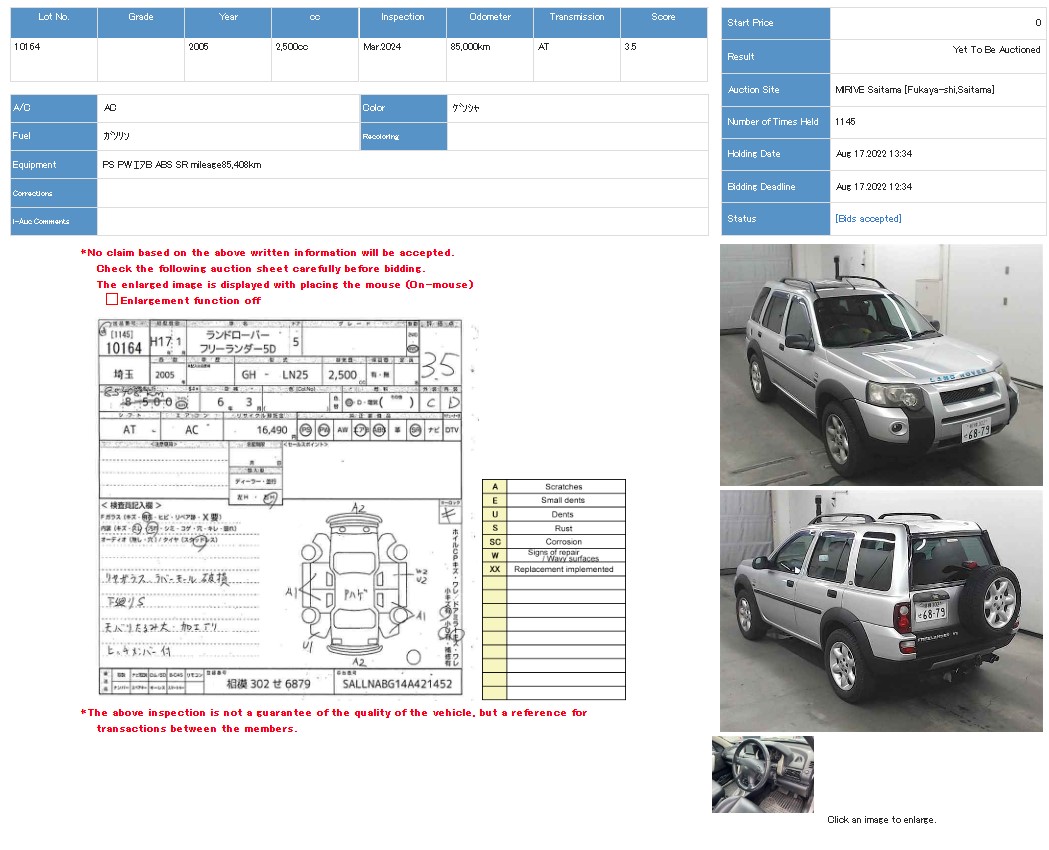Select lot number 10164 in the top table
Image resolution: width=1049 pixels, height=850 pixels.
click(27, 47)
